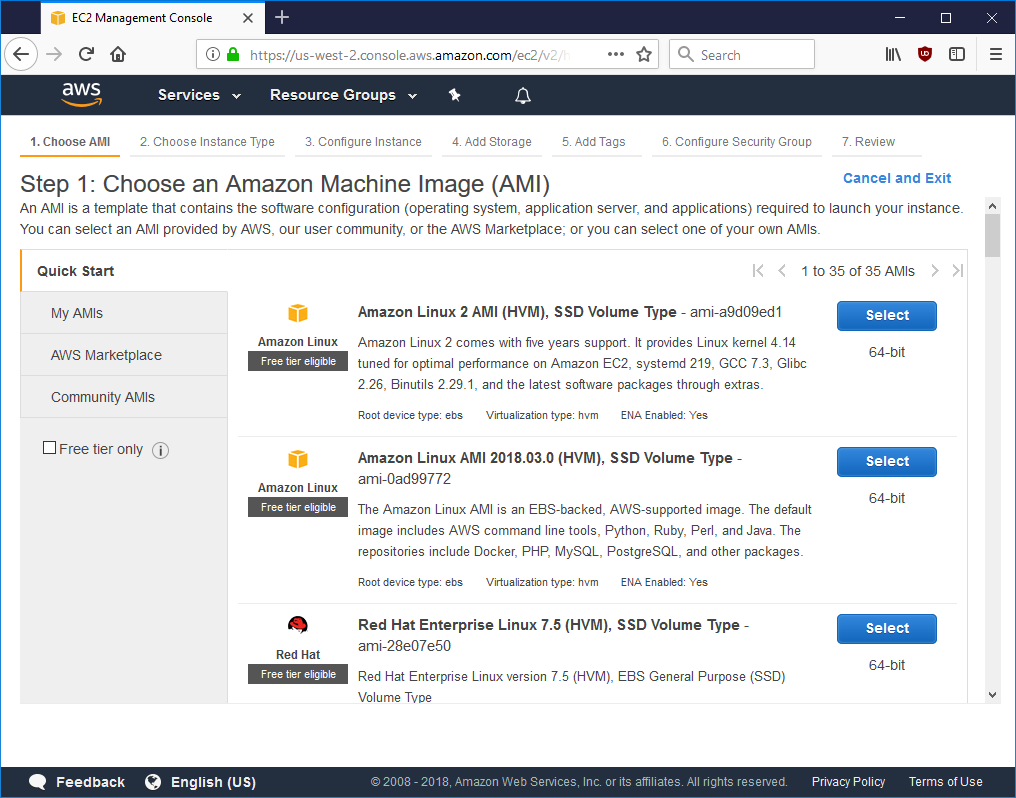Click Cancel and Exit link
1016x798 pixels.
tap(897, 178)
